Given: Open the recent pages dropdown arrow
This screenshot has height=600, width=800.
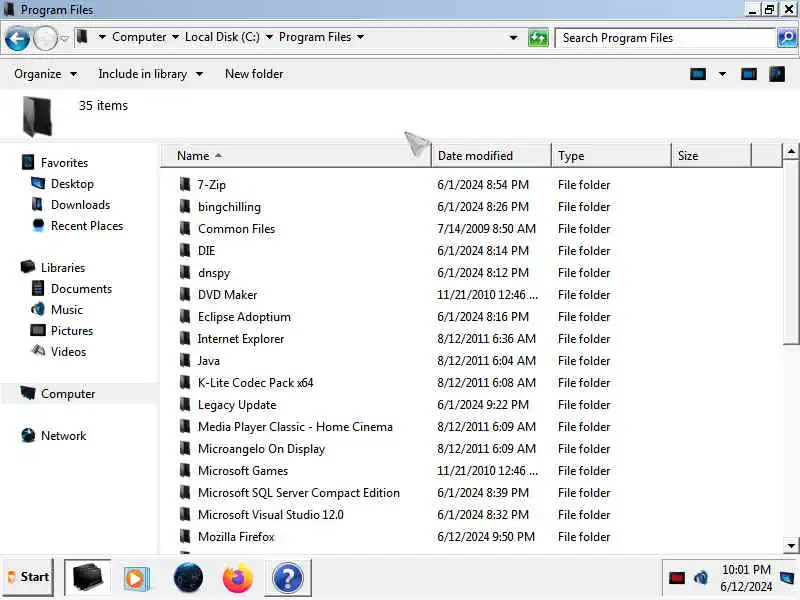Looking at the screenshot, I should pyautogui.click(x=64, y=38).
